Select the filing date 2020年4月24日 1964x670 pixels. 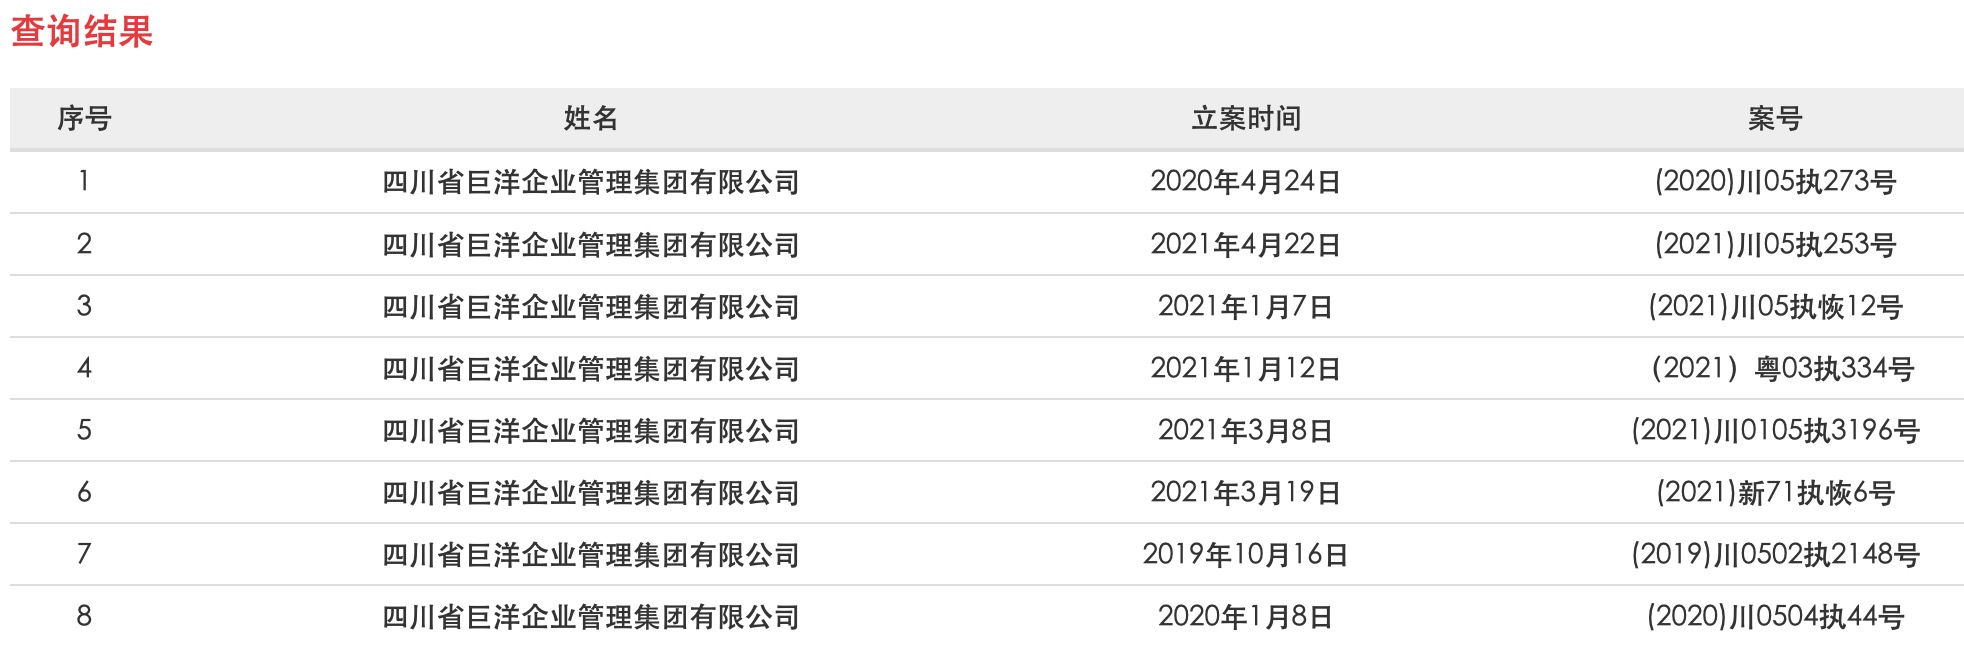click(1245, 182)
